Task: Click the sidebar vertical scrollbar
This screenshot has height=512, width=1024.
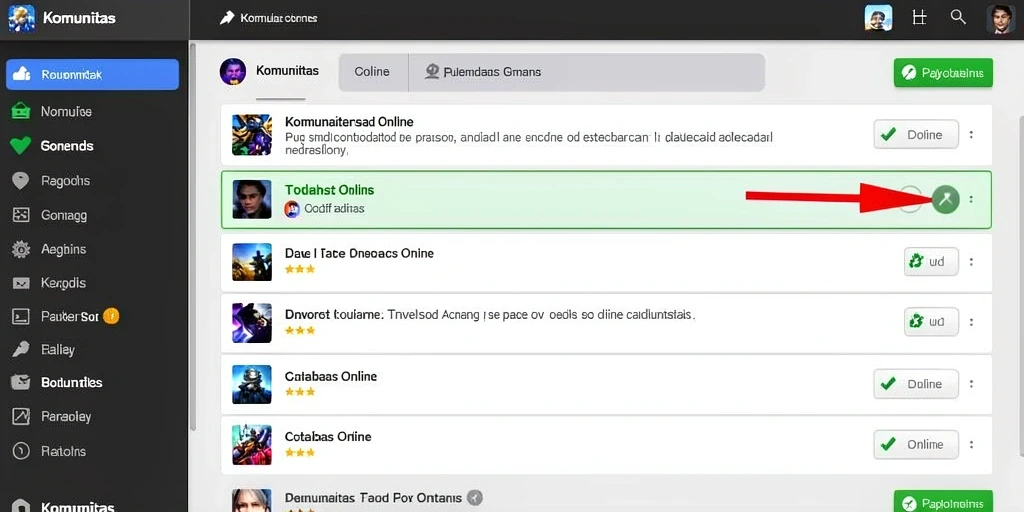Action: (x=192, y=235)
